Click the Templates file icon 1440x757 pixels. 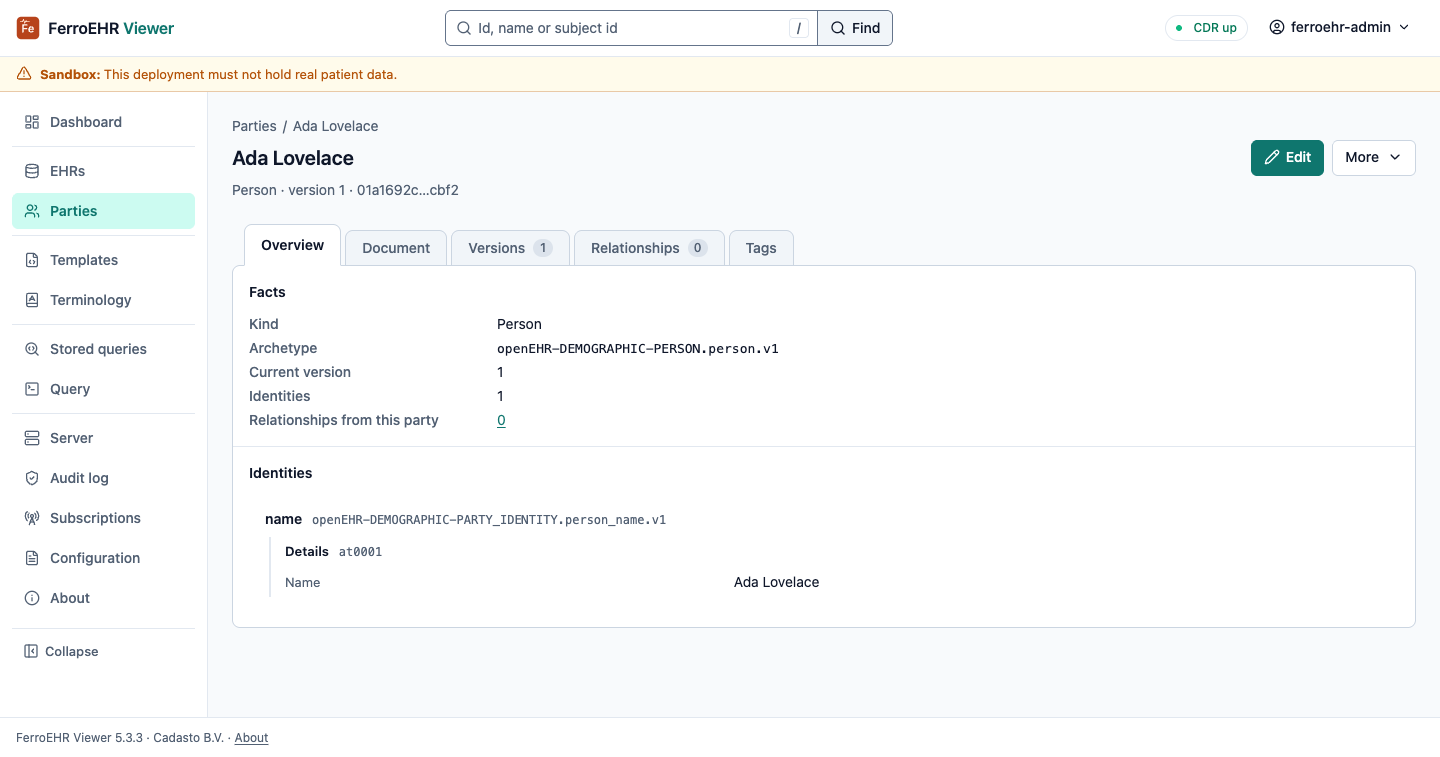click(32, 260)
